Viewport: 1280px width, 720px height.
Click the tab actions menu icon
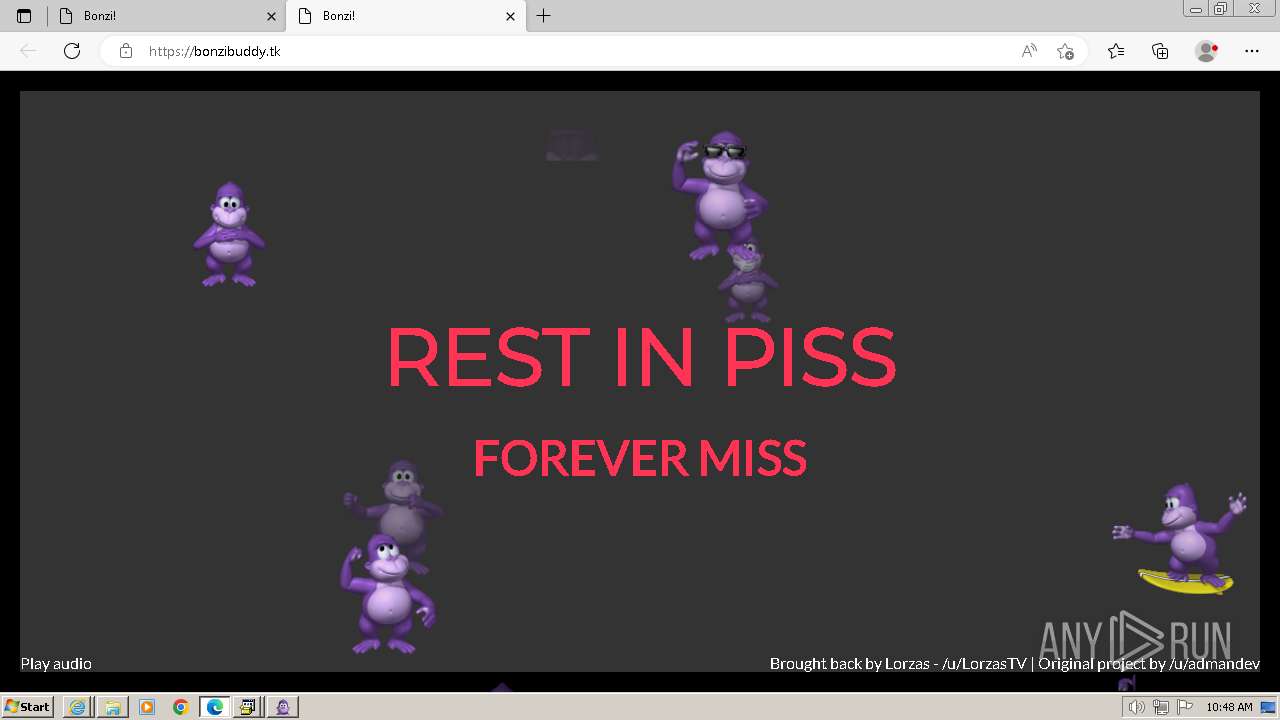(24, 16)
